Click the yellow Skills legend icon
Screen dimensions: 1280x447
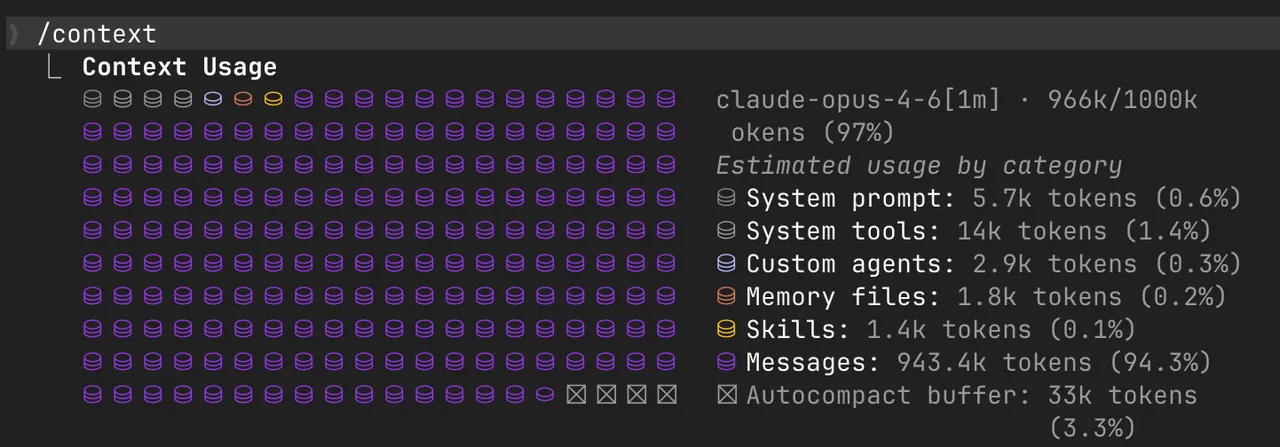pyautogui.click(x=726, y=330)
